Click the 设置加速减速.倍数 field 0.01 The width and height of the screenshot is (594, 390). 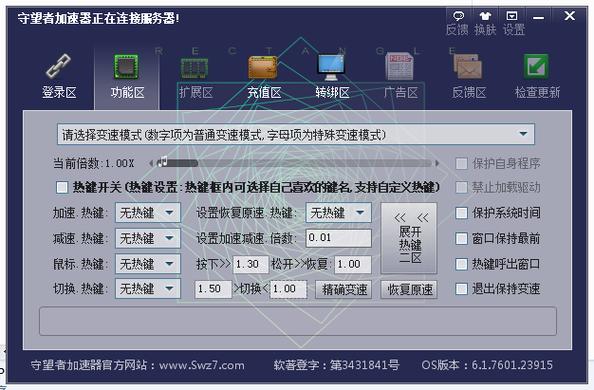338,238
